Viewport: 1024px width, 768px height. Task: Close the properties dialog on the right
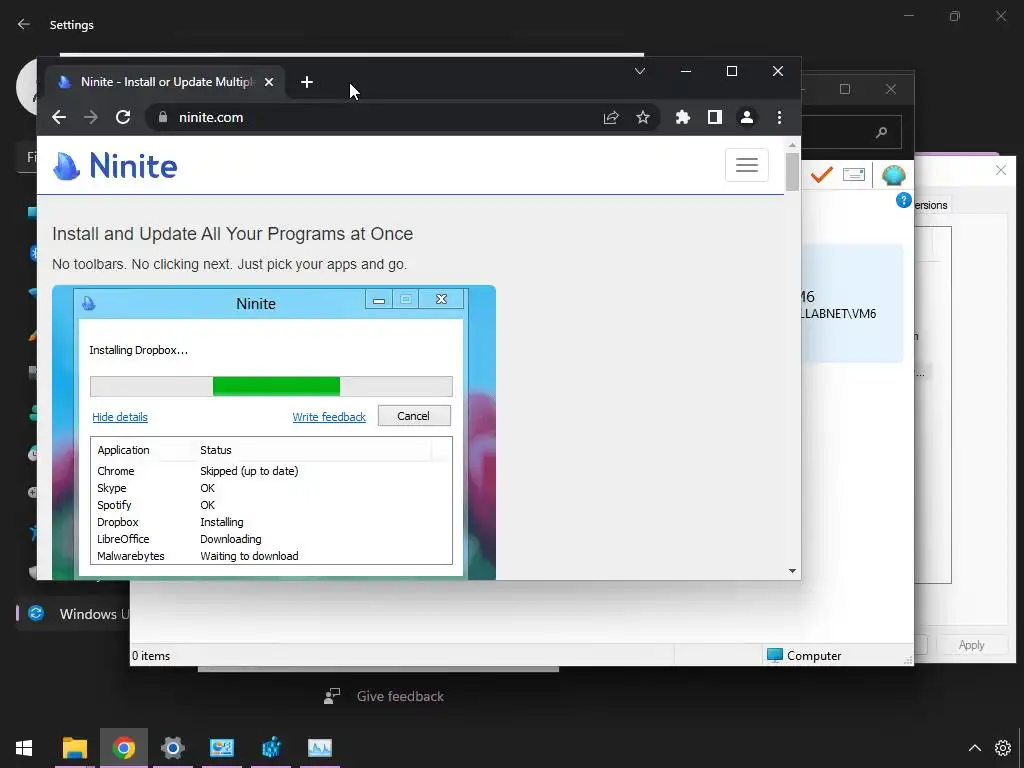pyautogui.click(x=1000, y=170)
